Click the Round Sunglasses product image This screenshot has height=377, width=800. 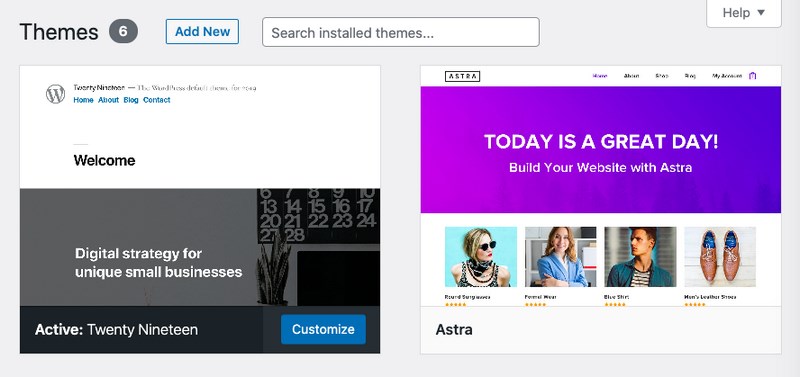[481, 257]
